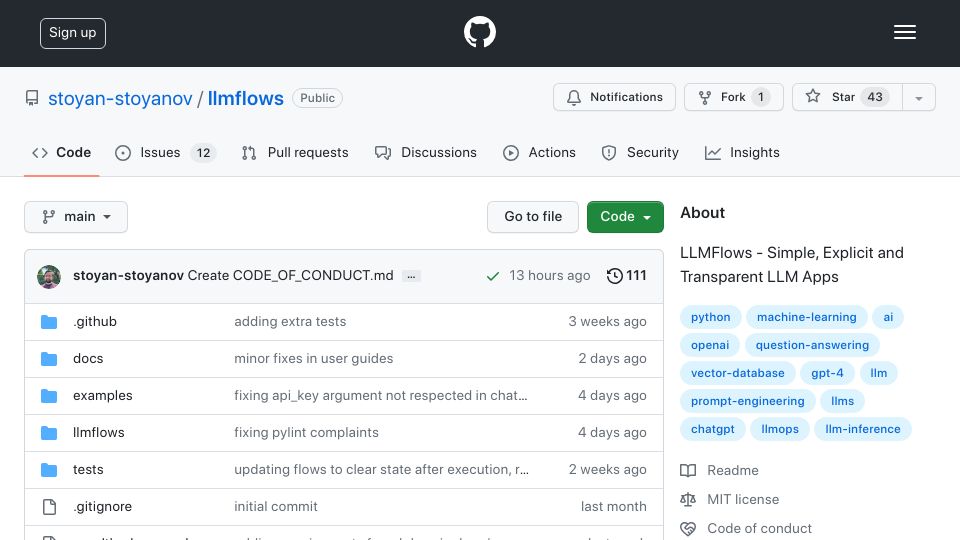Select the llmops topic tag
Screen dimensions: 960x540
click(780, 430)
